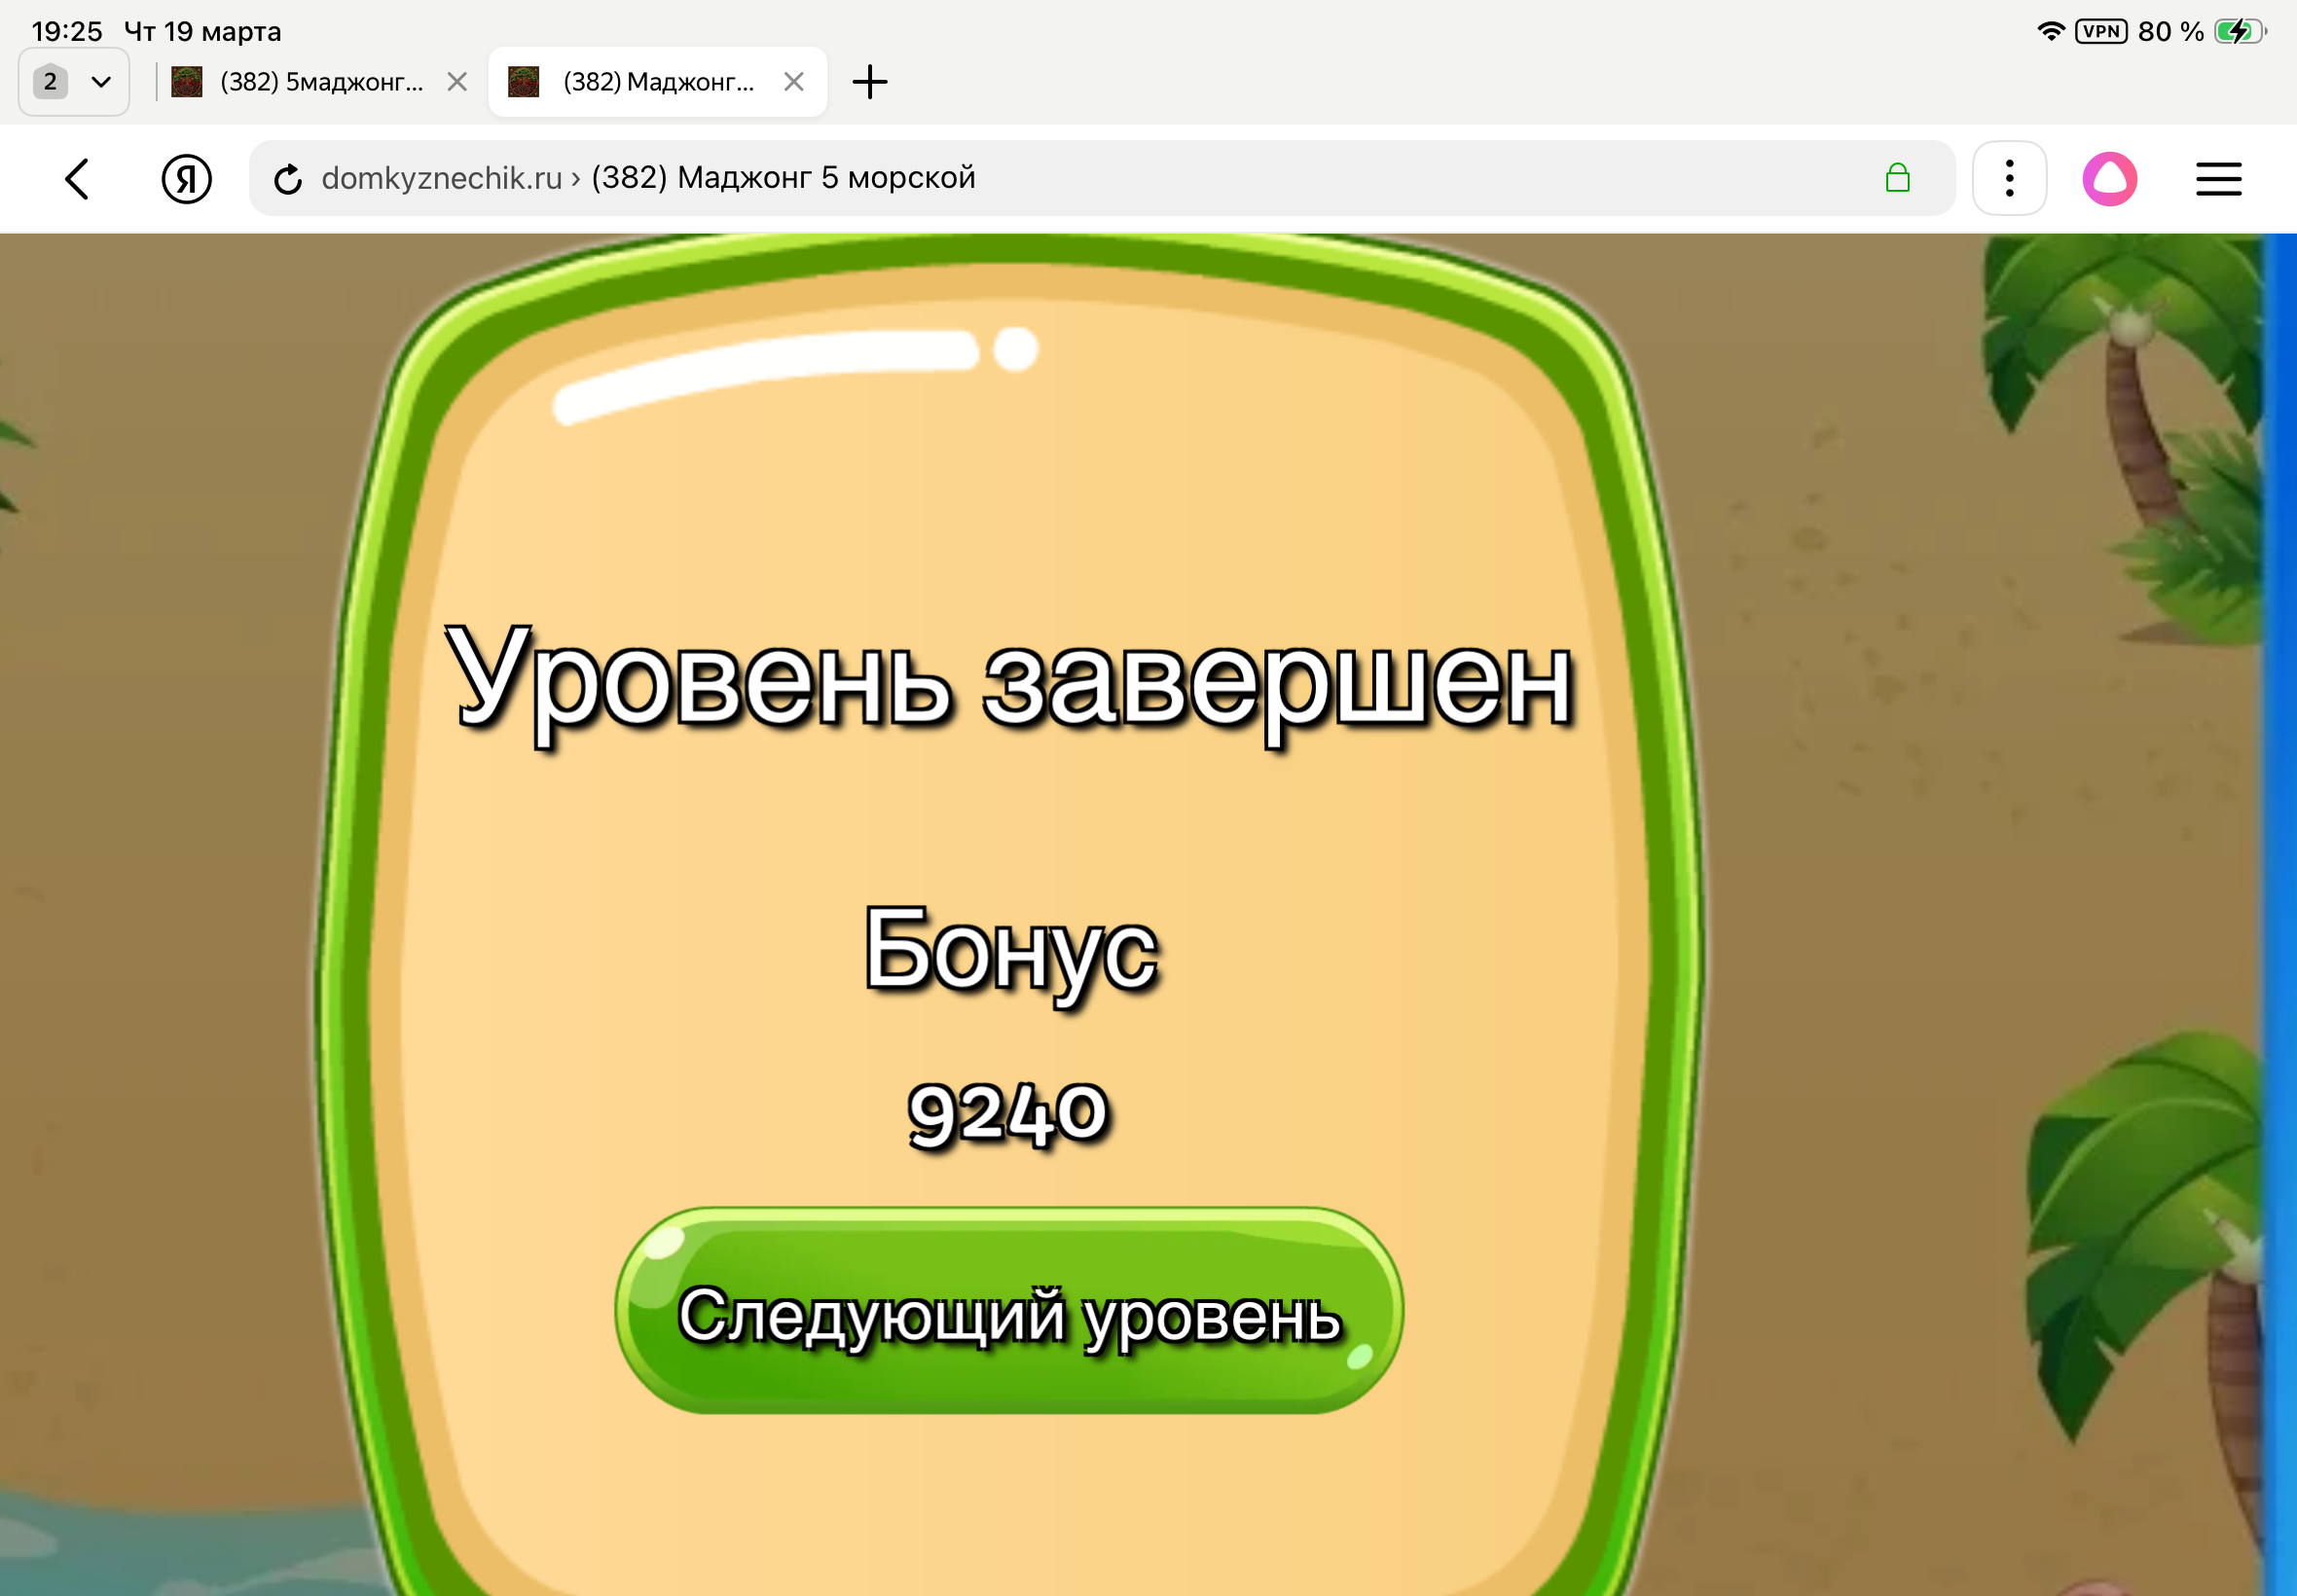Open Yandex home via Я icon
This screenshot has height=1596, width=2297.
pos(186,179)
